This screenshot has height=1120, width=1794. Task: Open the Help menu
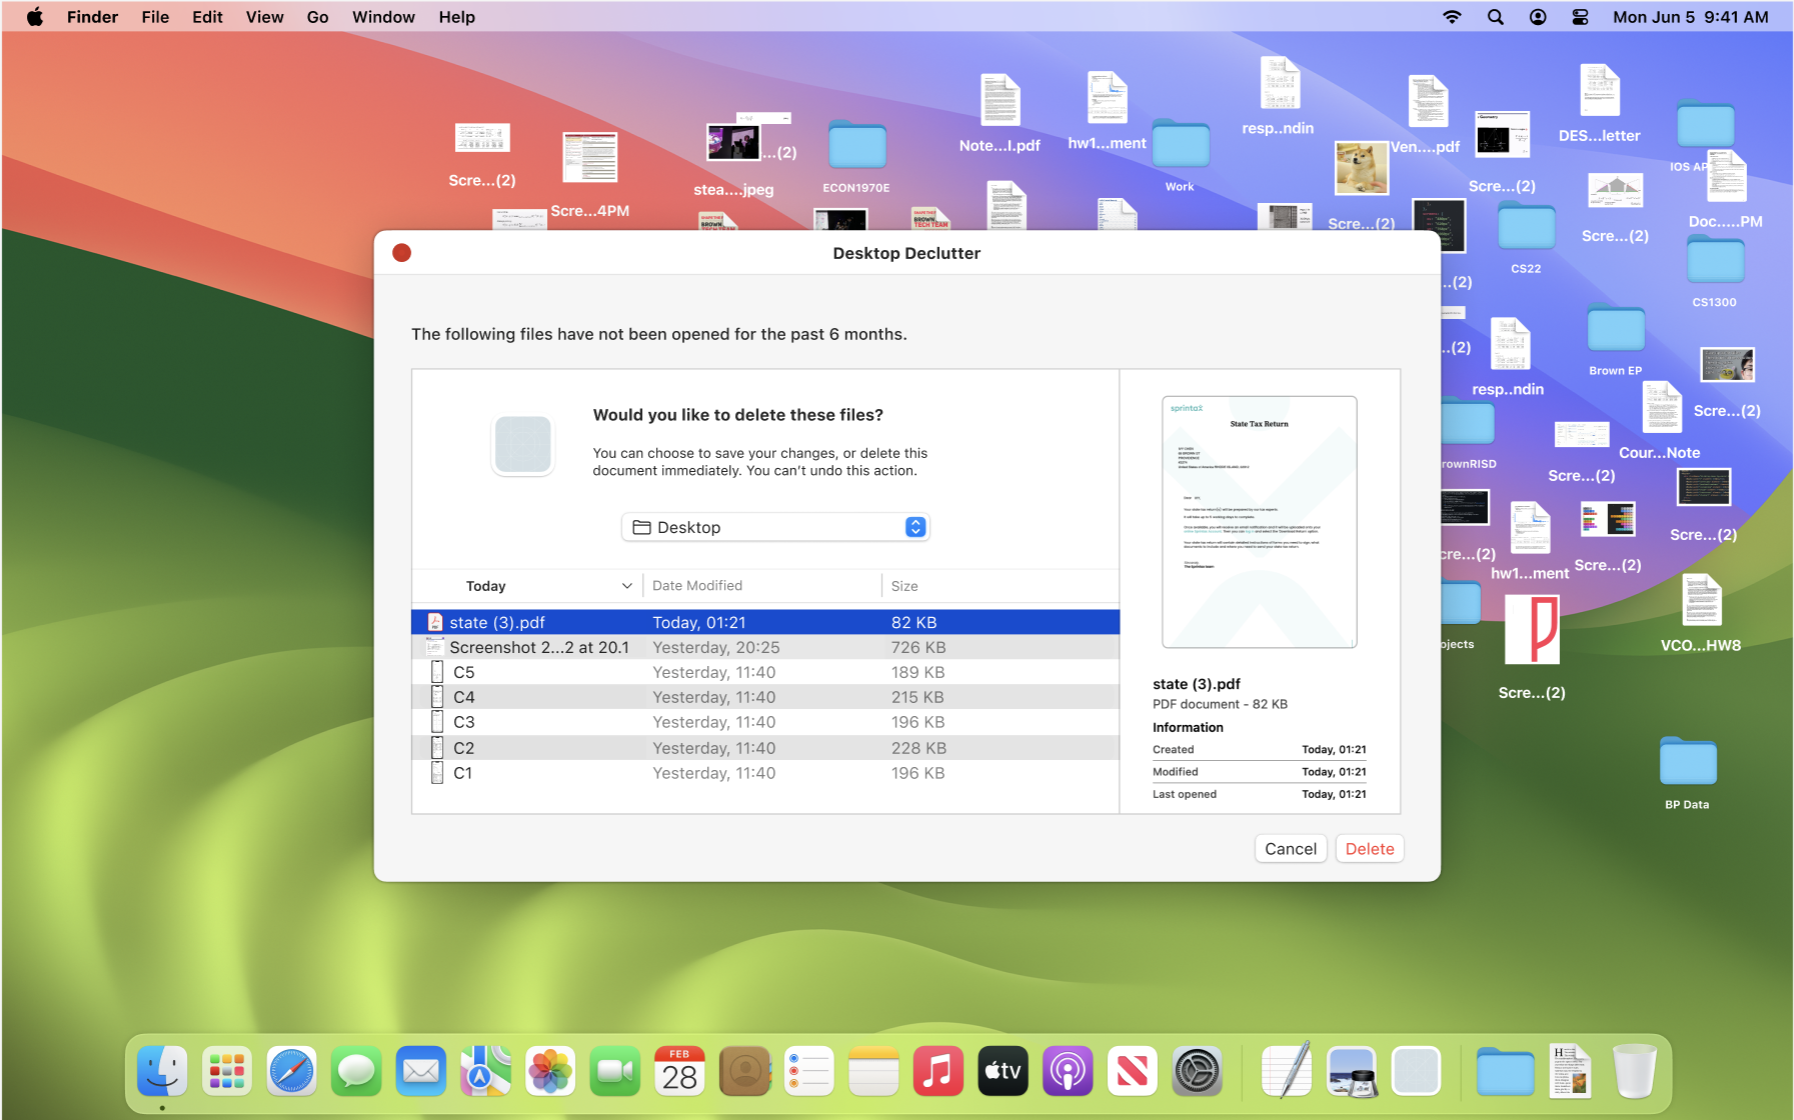[x=457, y=17]
